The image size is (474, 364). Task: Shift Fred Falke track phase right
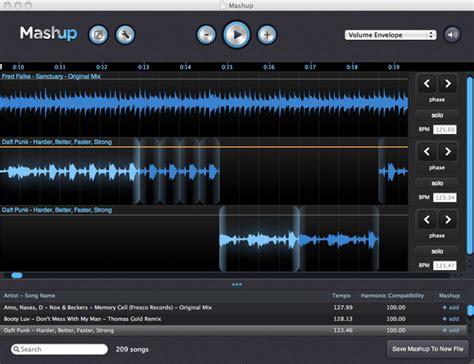[x=448, y=83]
